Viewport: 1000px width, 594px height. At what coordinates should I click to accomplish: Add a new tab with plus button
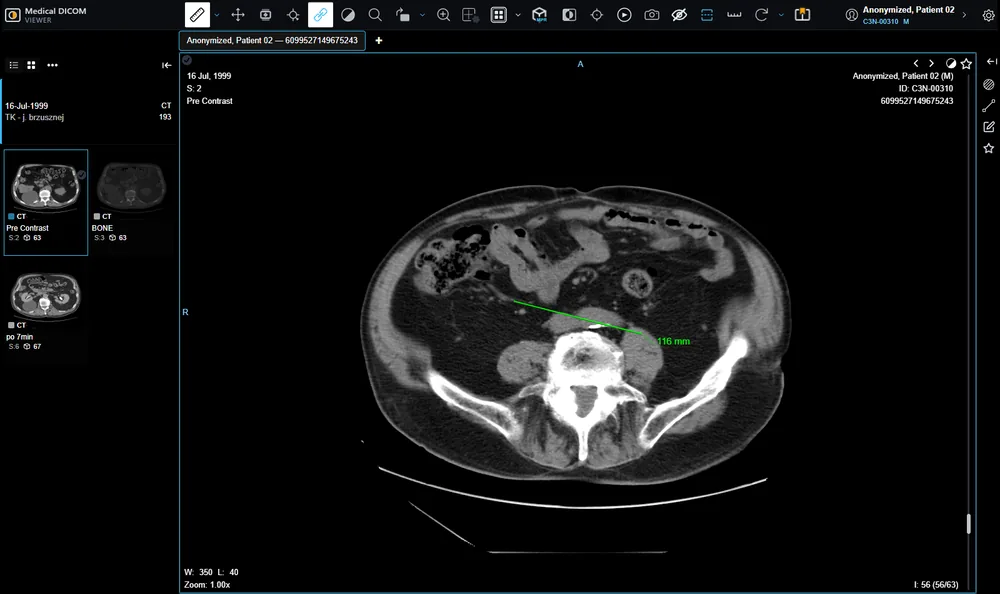[x=379, y=40]
